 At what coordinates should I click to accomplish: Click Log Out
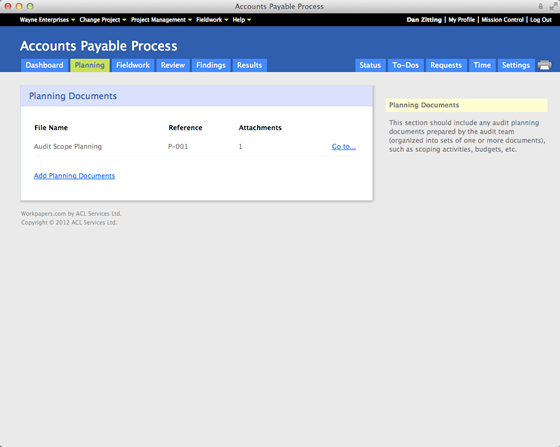541,20
